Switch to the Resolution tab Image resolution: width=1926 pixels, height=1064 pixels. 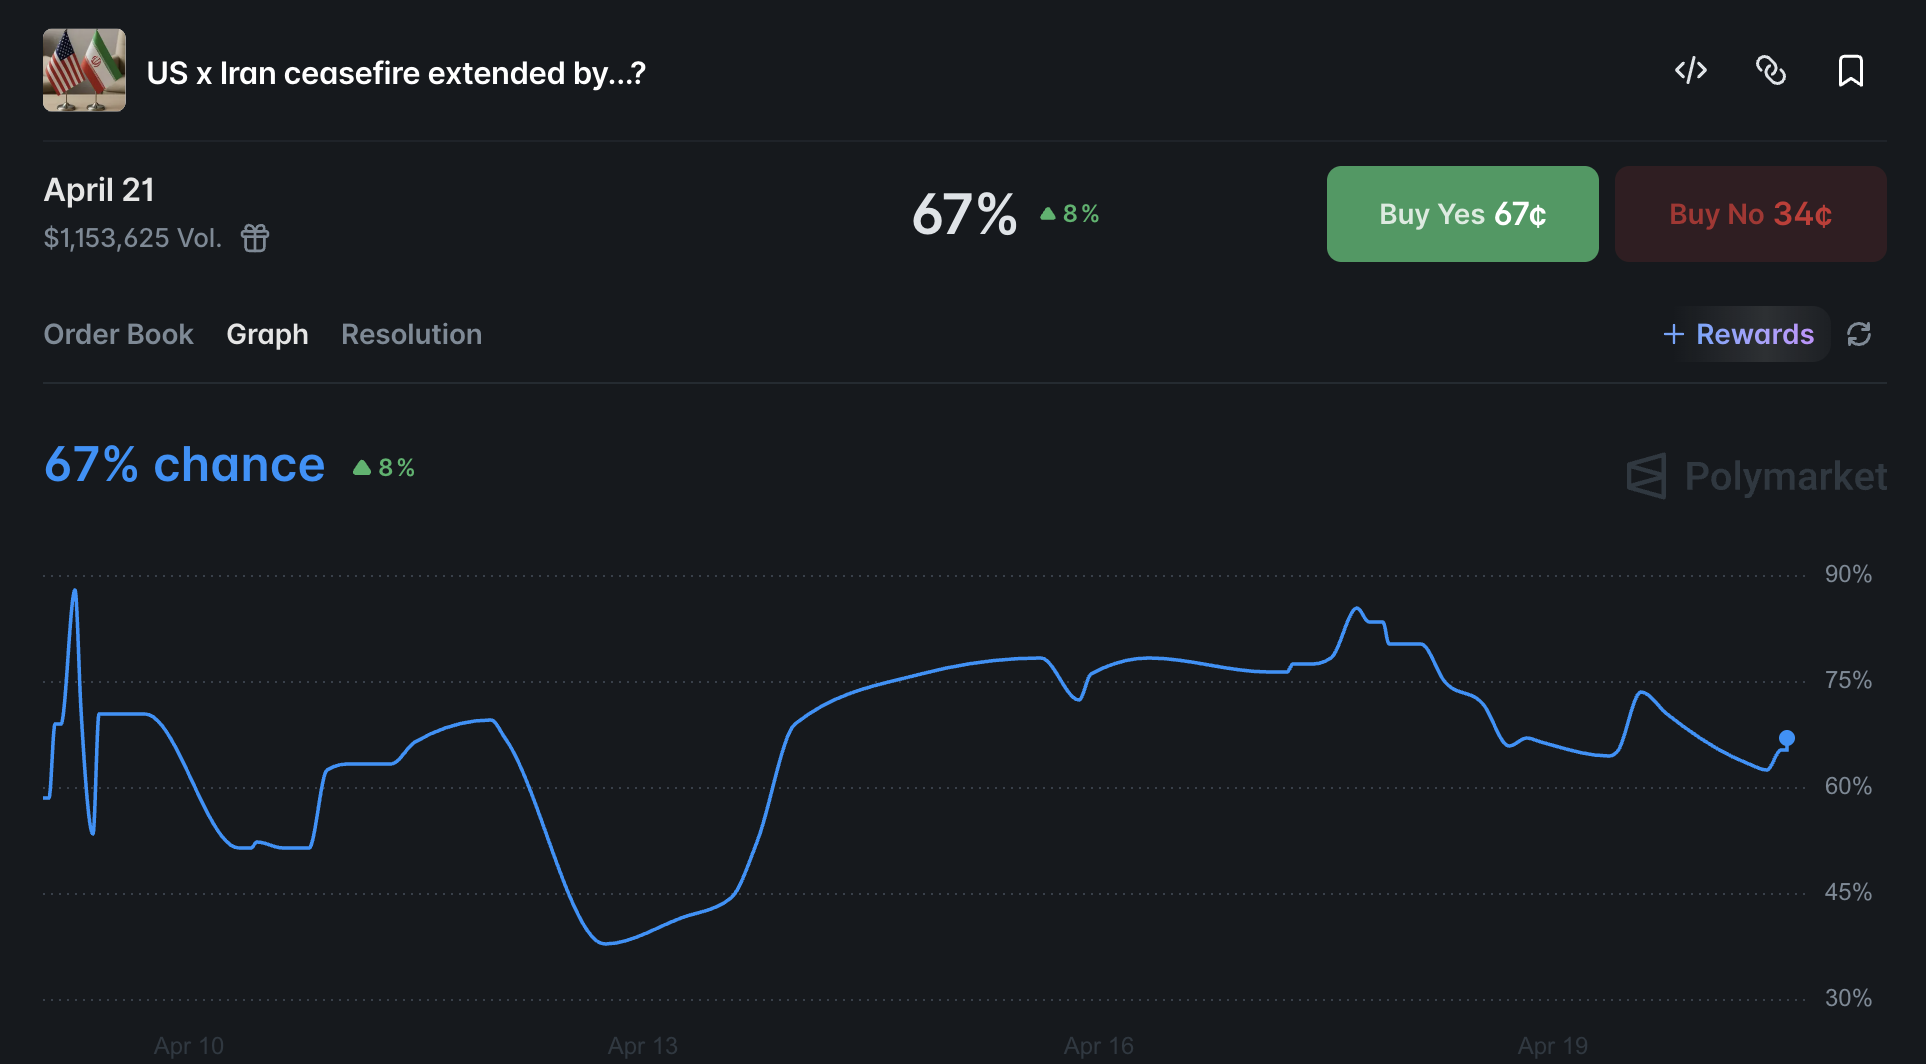(x=411, y=334)
